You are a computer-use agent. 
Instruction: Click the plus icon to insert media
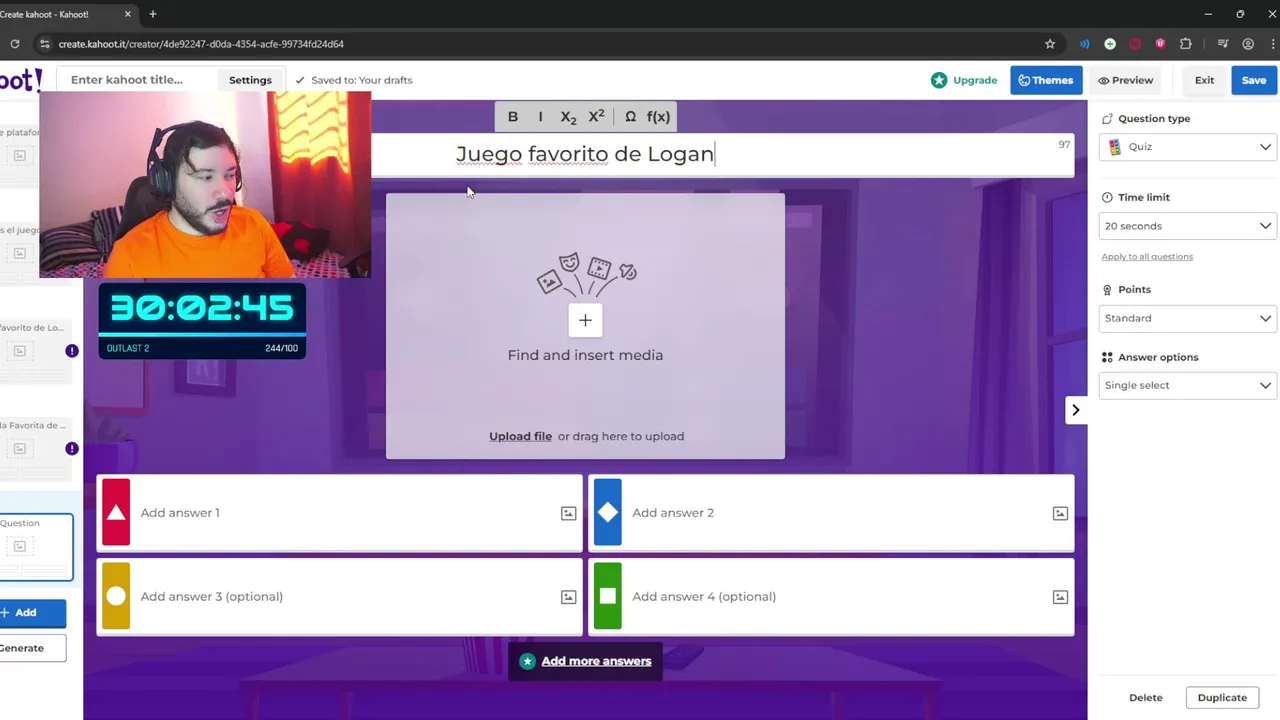point(585,320)
